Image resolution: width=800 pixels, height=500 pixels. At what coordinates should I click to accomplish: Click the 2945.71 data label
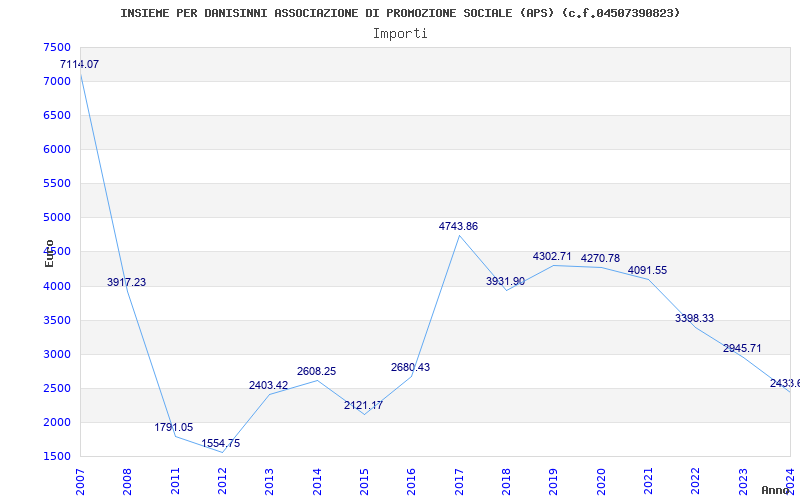(742, 348)
